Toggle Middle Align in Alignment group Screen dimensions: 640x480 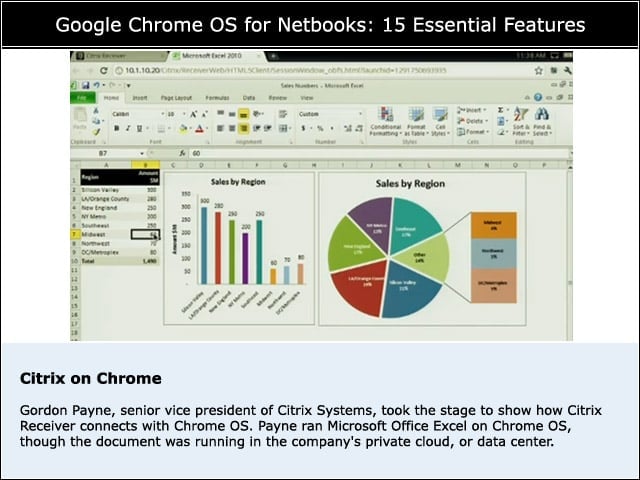pyautogui.click(x=232, y=113)
